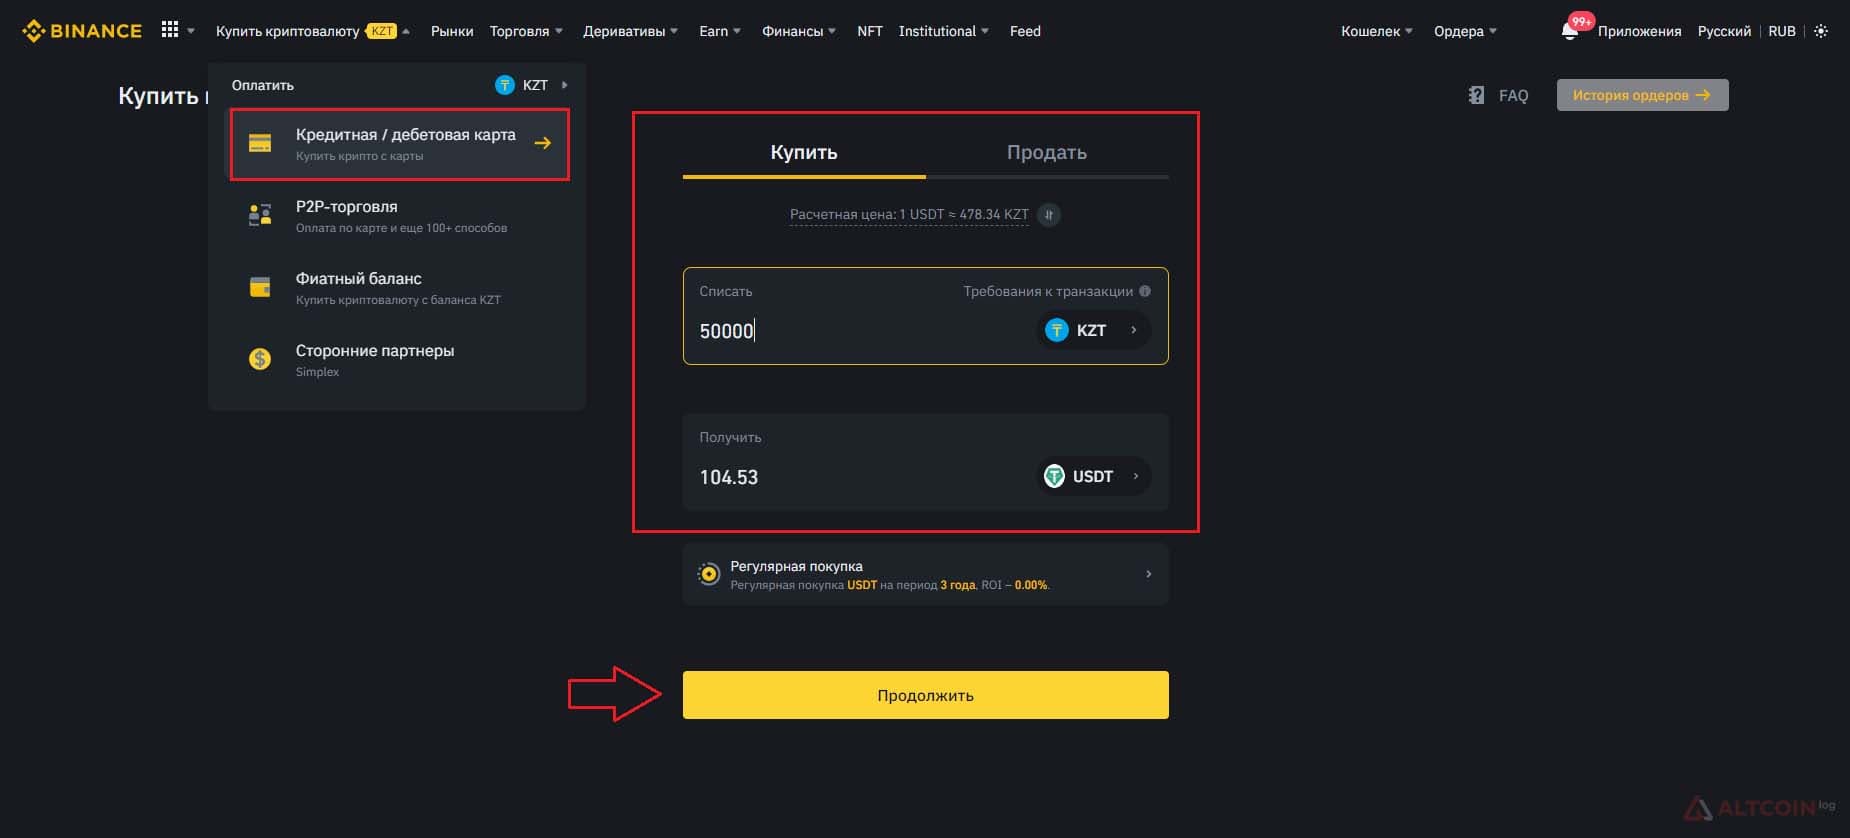This screenshot has width=1850, height=838.
Task: Expand the Торговля dropdown menu
Action: [x=526, y=31]
